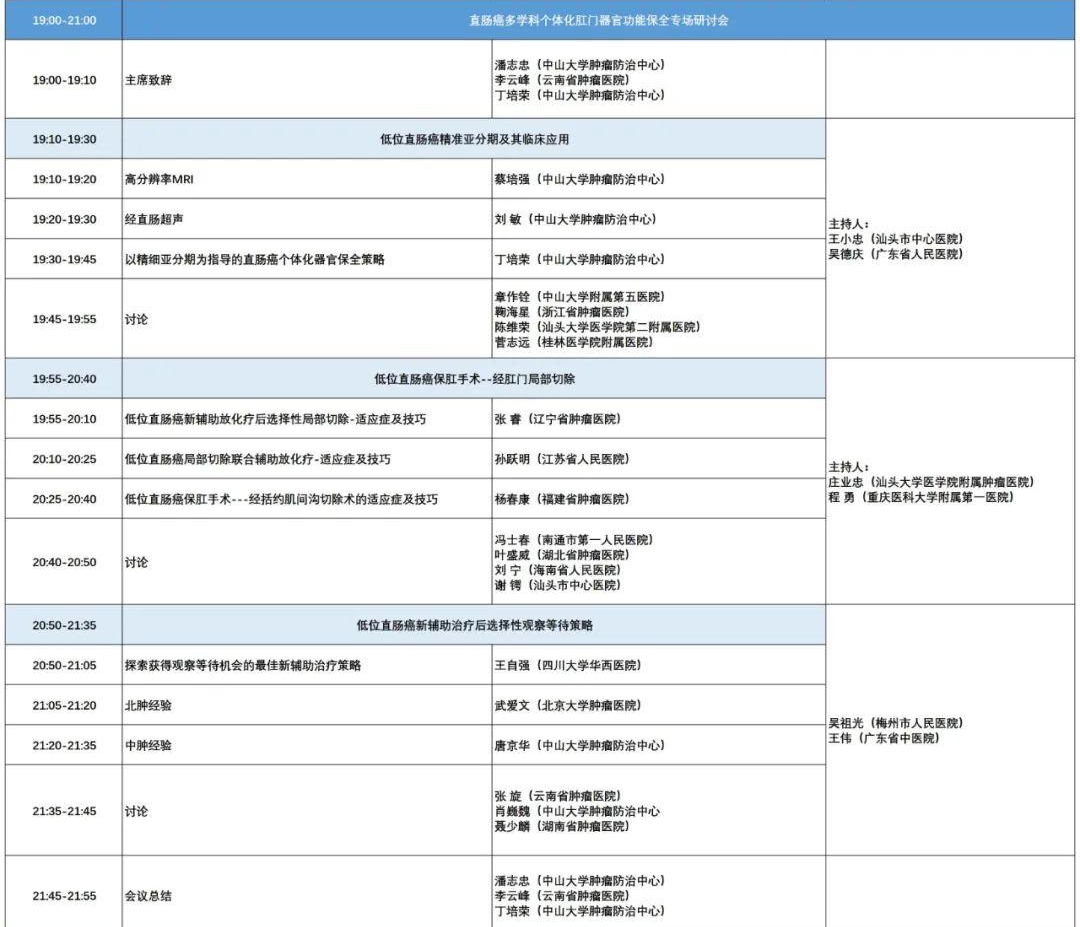Select section title 低位直肠癌精准亚分期及其临床应用
Image resolution: width=1080 pixels, height=927 pixels.
coord(475,139)
